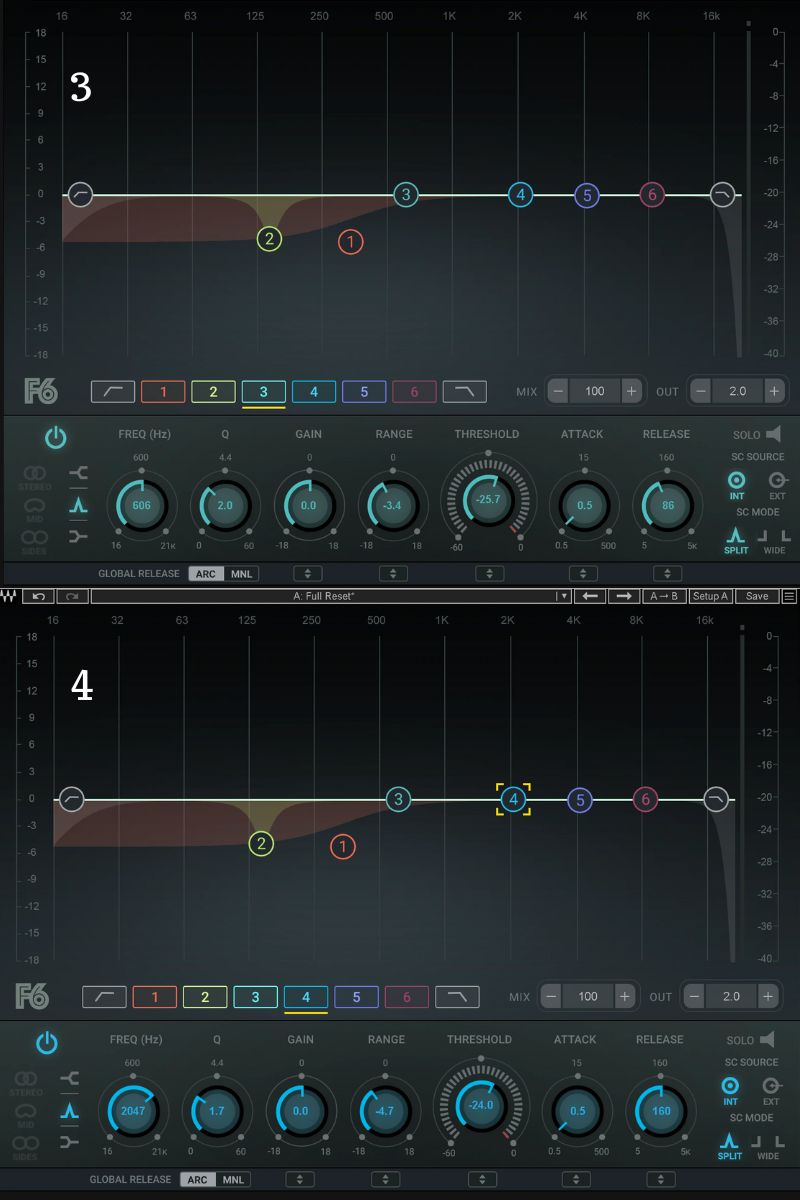Expand the stepper arrows under the 160 Release knob
The image size is (800, 1200).
click(x=660, y=1179)
